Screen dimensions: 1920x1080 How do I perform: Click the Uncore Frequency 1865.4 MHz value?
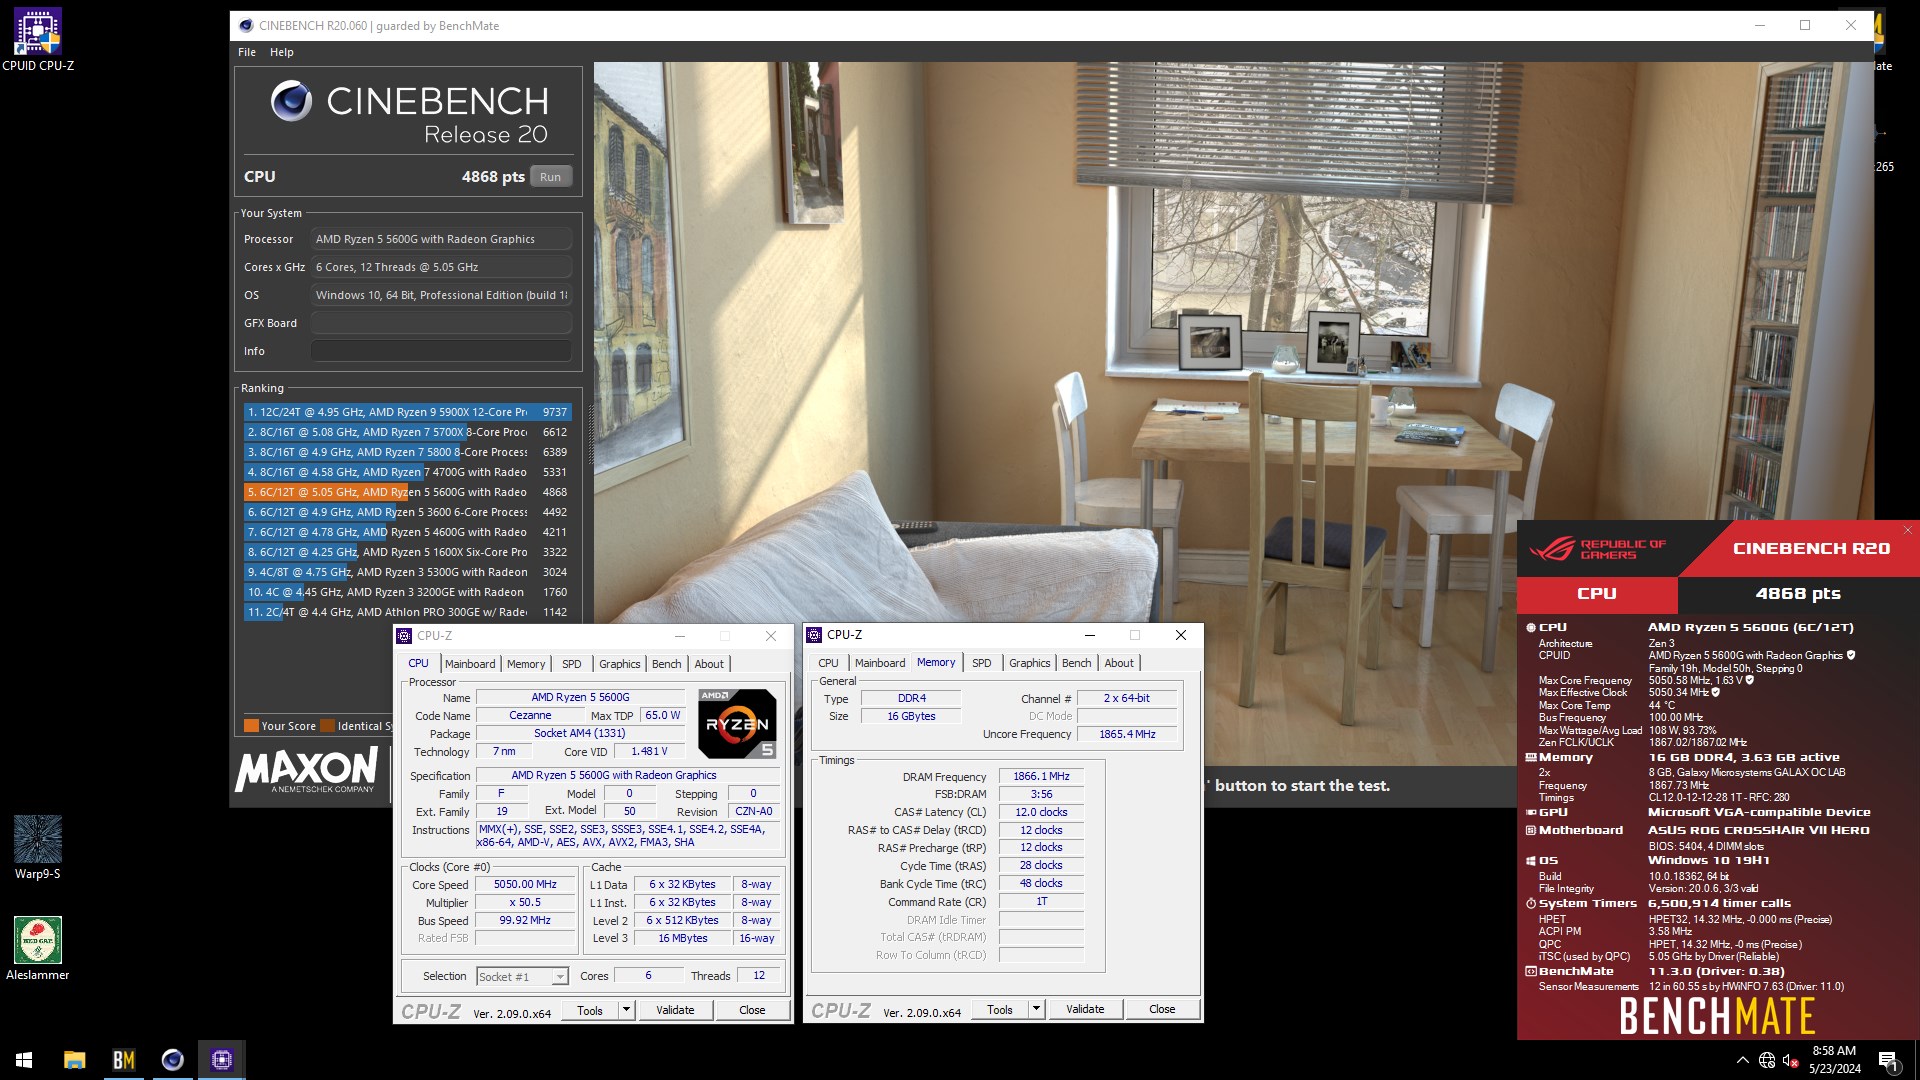tap(1127, 735)
